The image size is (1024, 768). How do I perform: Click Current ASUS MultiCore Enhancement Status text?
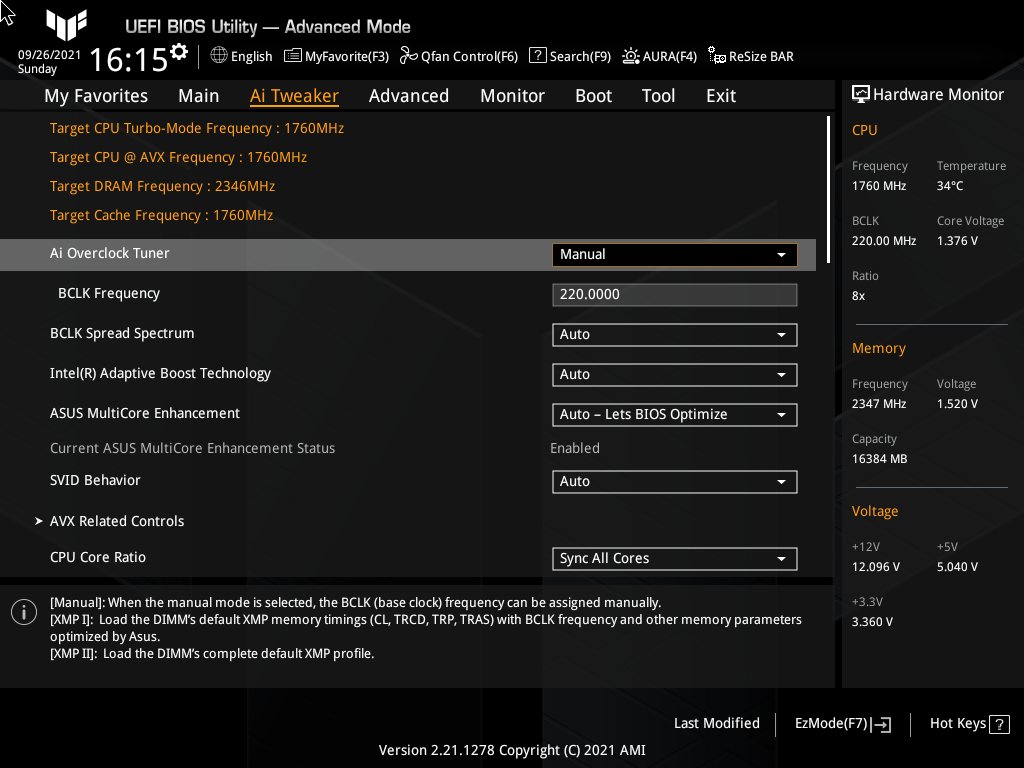click(193, 449)
